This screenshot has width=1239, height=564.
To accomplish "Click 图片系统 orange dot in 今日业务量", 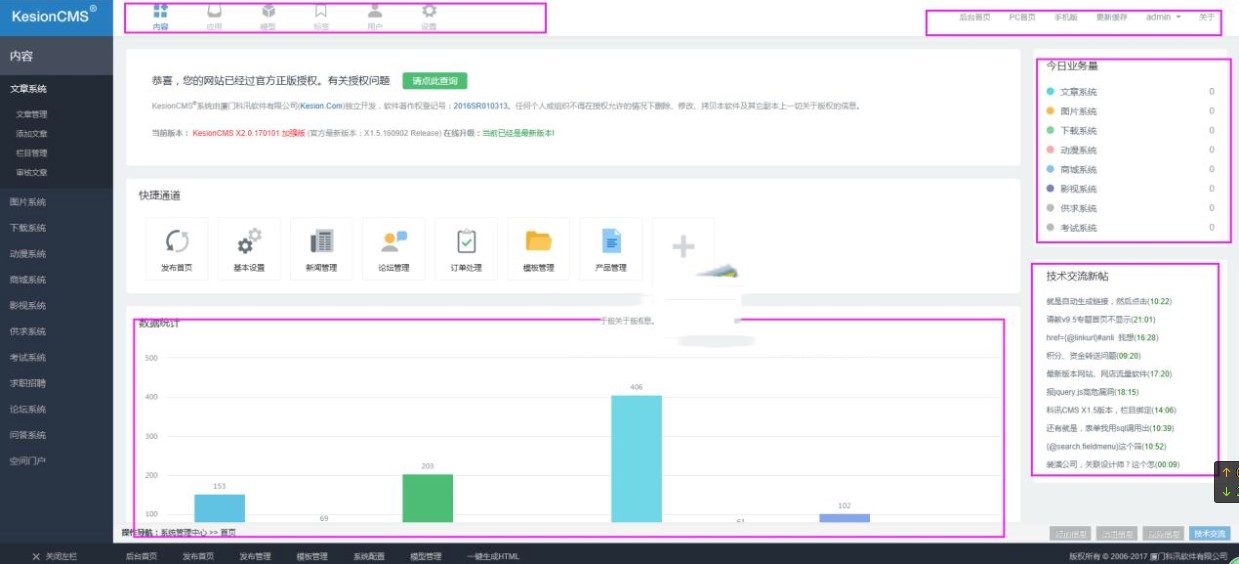I will point(1050,111).
